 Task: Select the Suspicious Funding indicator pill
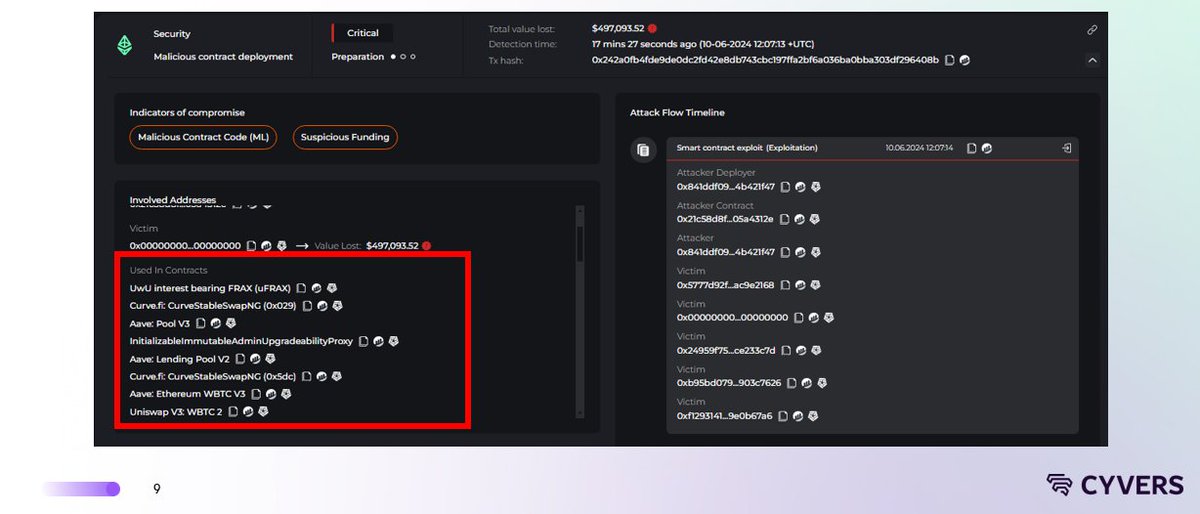(x=345, y=137)
